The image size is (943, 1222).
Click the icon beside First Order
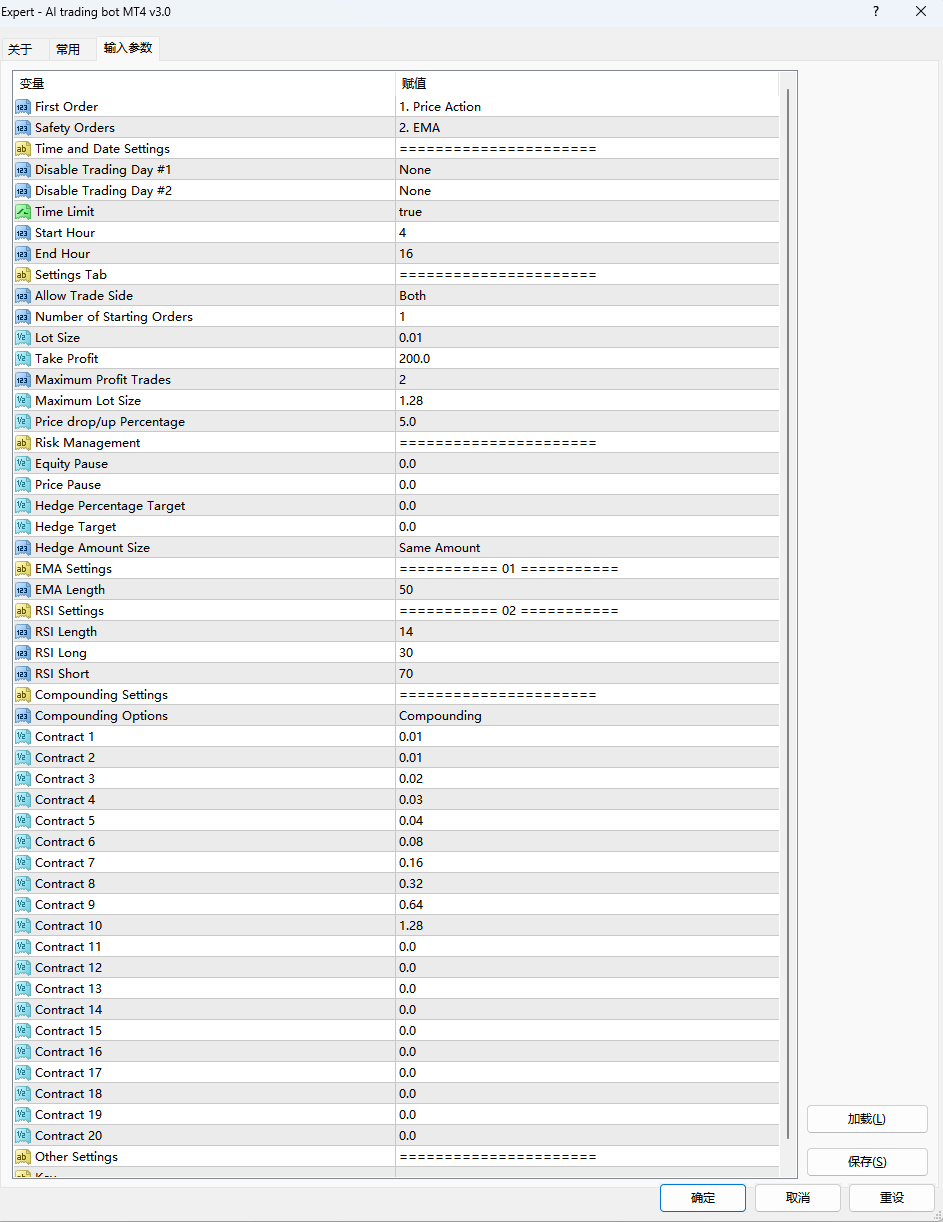click(23, 107)
